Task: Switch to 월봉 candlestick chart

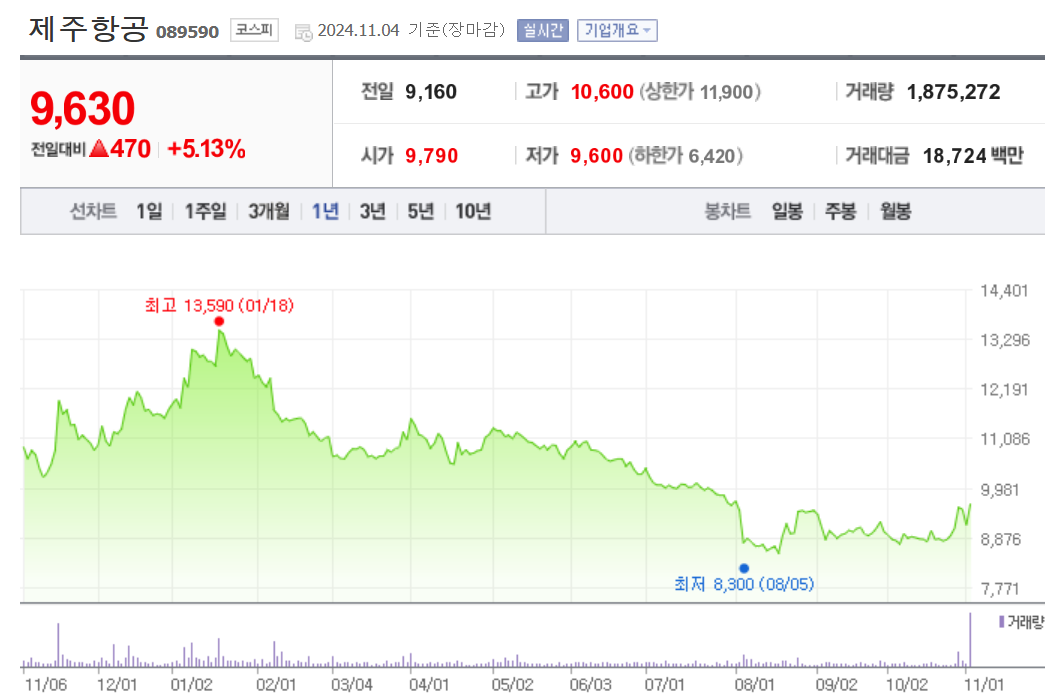Action: pyautogui.click(x=895, y=211)
